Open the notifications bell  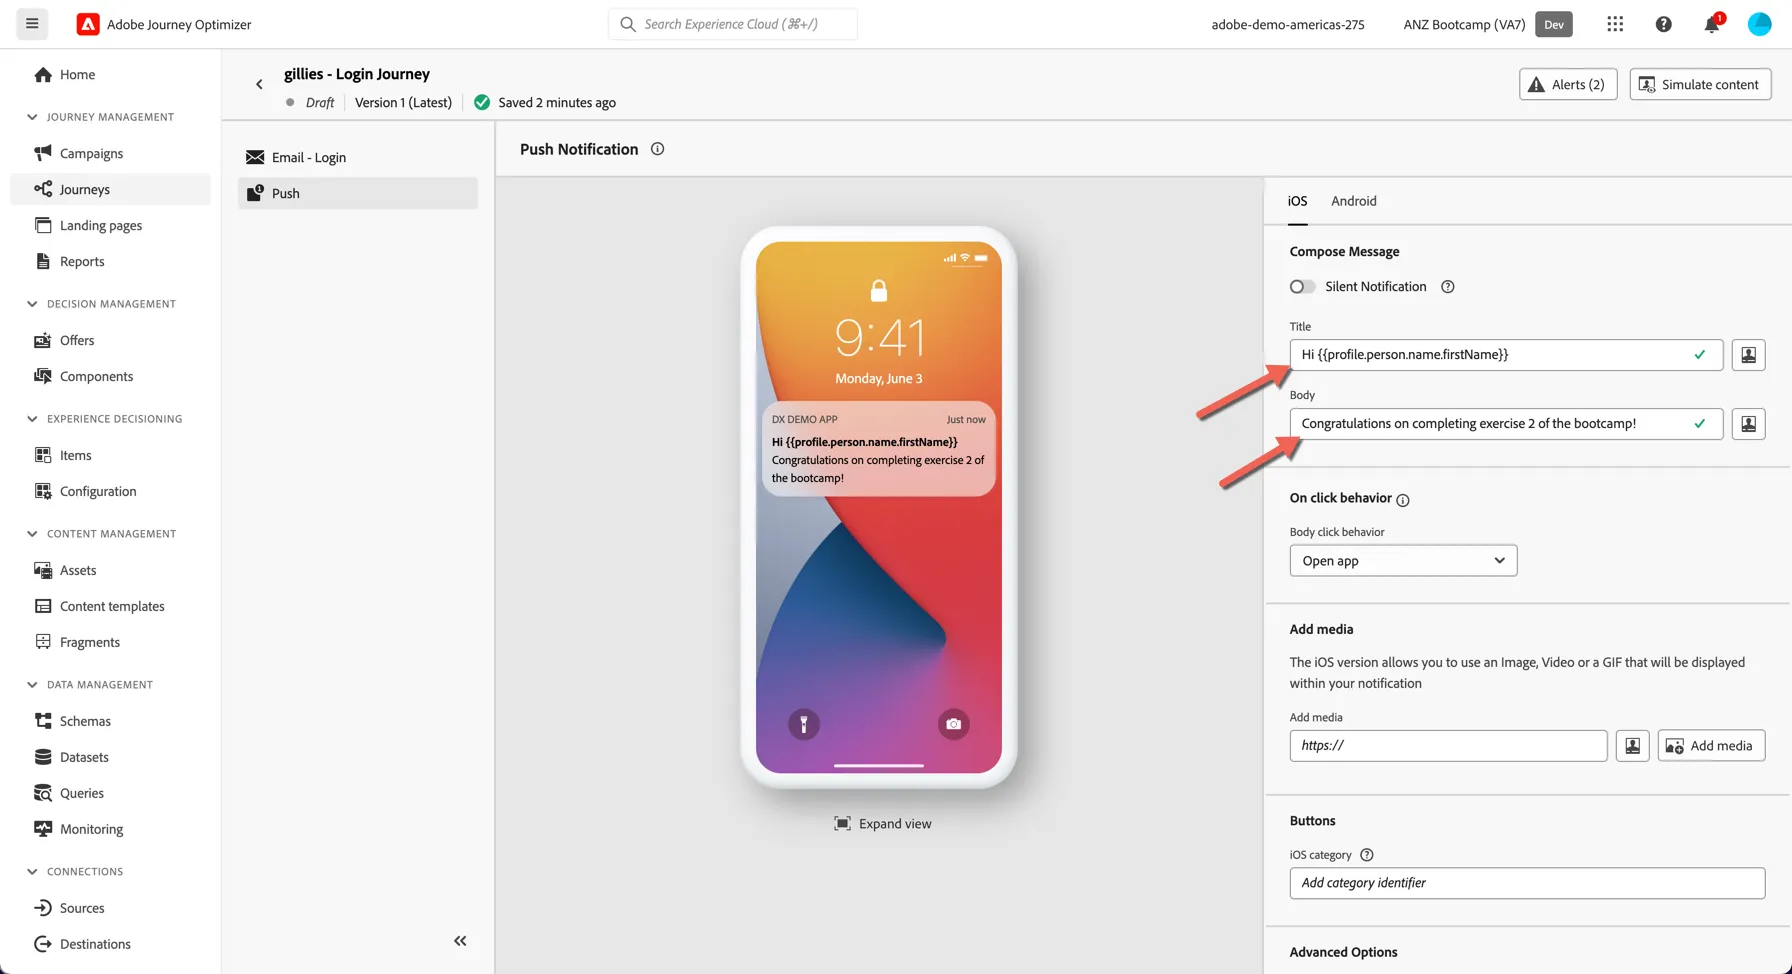(x=1712, y=24)
